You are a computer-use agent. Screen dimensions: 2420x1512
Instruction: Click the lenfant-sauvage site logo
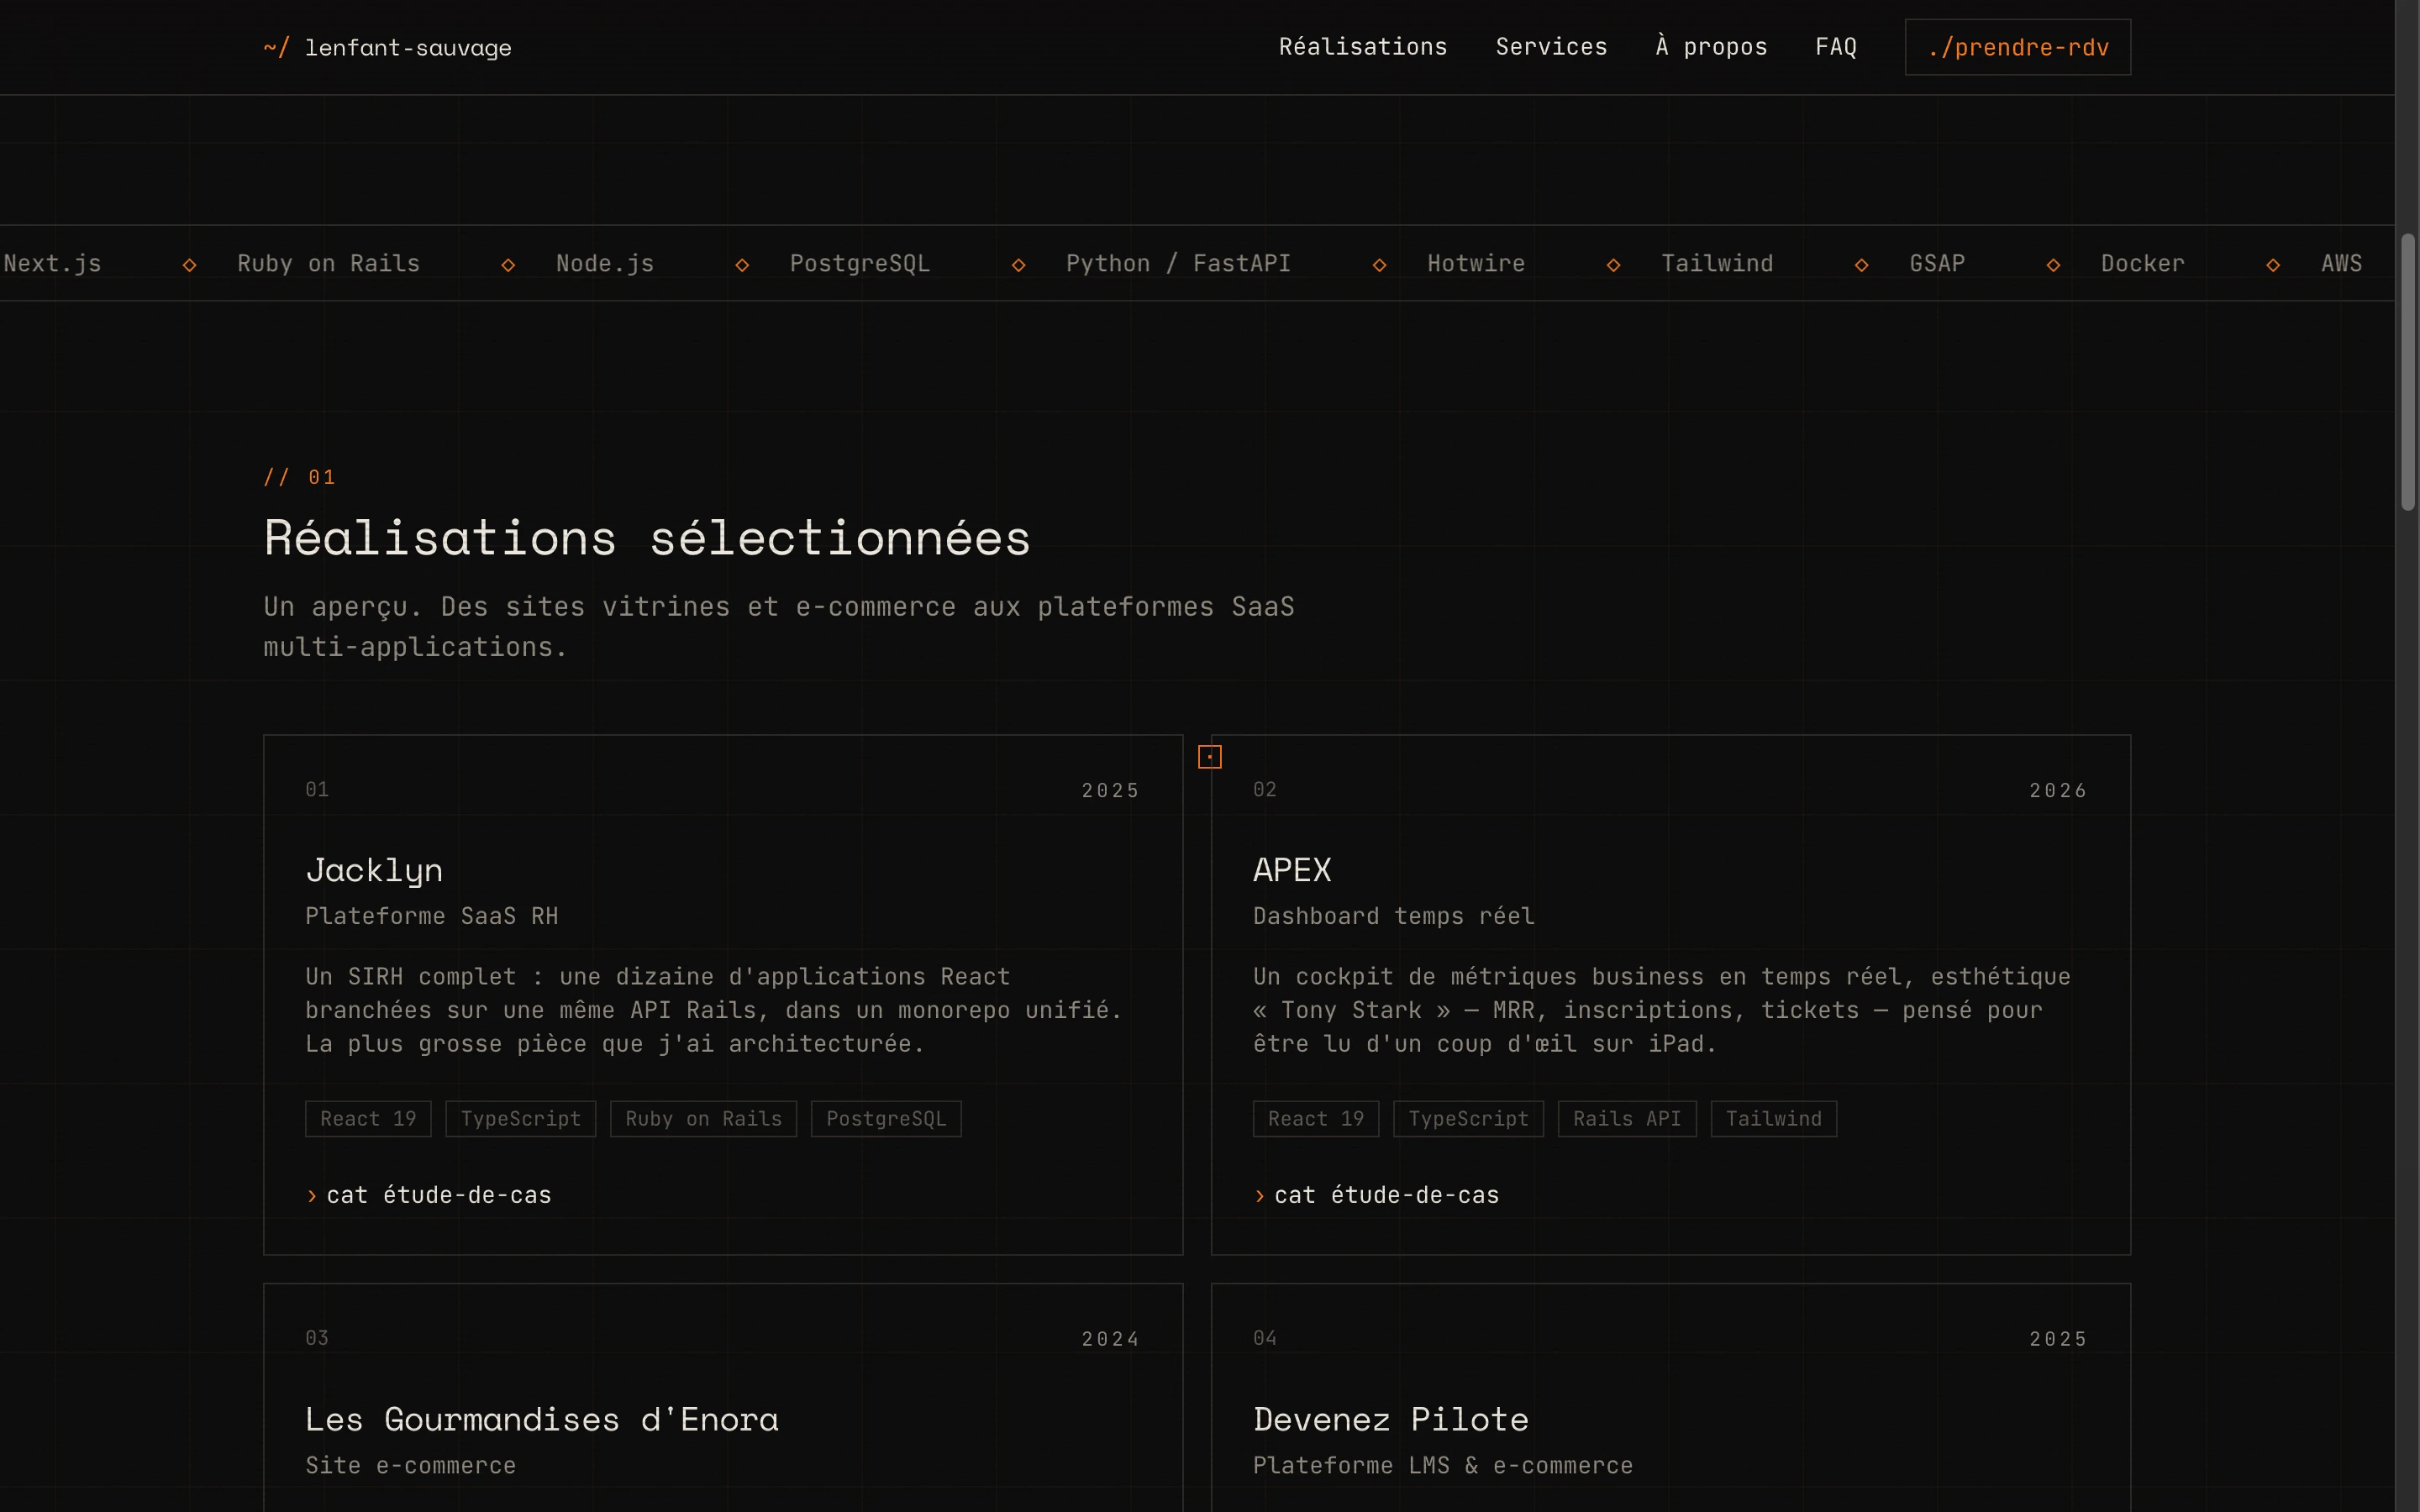pyautogui.click(x=387, y=47)
